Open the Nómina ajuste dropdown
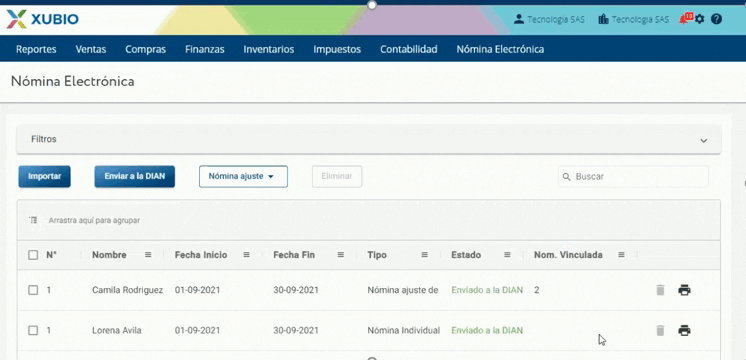Screen dimensions: 746x360 click(x=243, y=176)
